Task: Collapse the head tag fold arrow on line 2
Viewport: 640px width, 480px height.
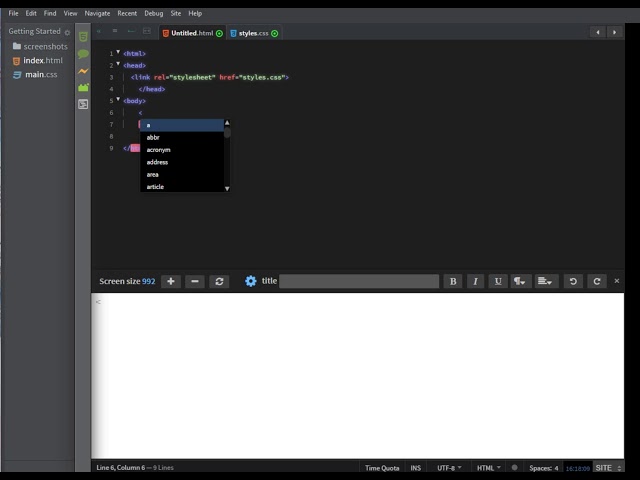Action: pyautogui.click(x=118, y=64)
